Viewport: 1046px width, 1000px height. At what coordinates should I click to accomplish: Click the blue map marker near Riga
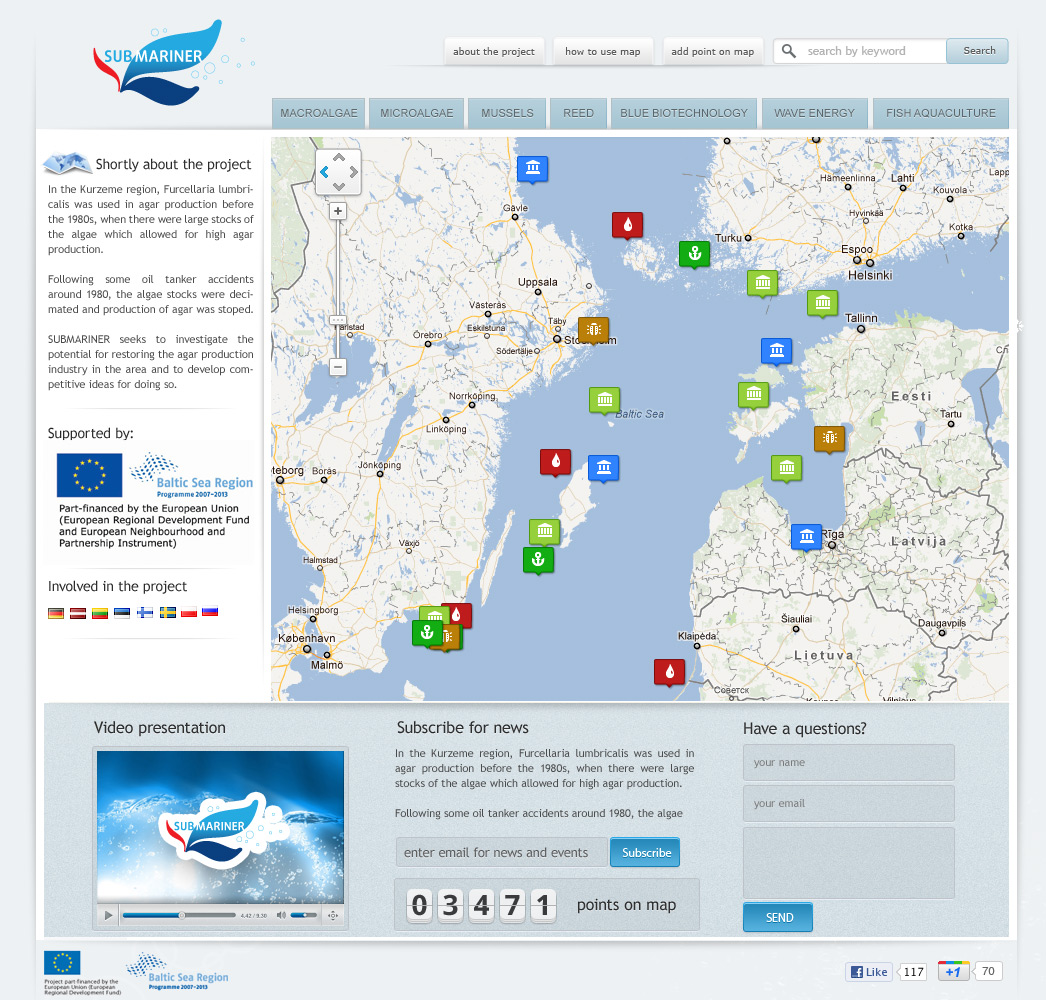point(806,536)
